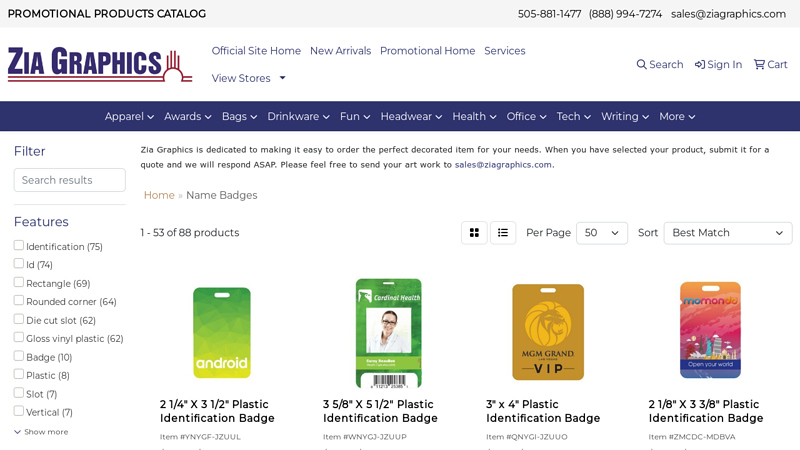Screen dimensions: 800x450
Task: Open Search with magnifier icon
Action: coord(659,65)
